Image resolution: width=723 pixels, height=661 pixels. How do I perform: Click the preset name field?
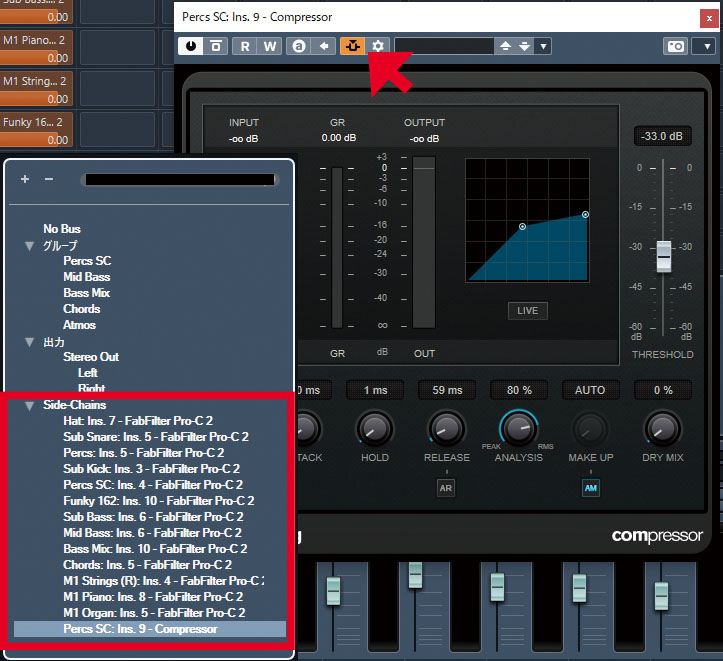point(444,46)
